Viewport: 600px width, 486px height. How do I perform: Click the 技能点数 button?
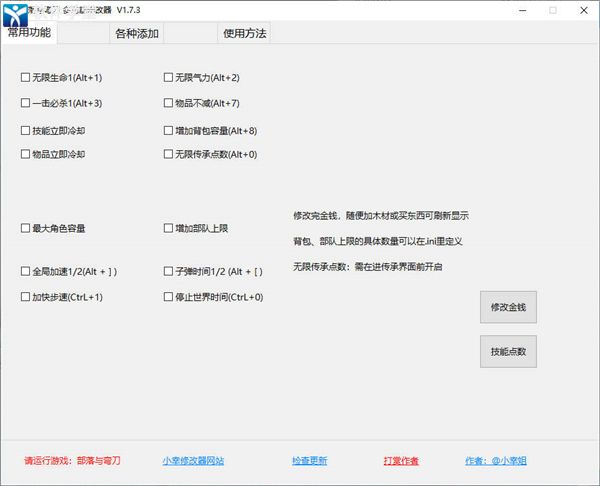tap(509, 353)
